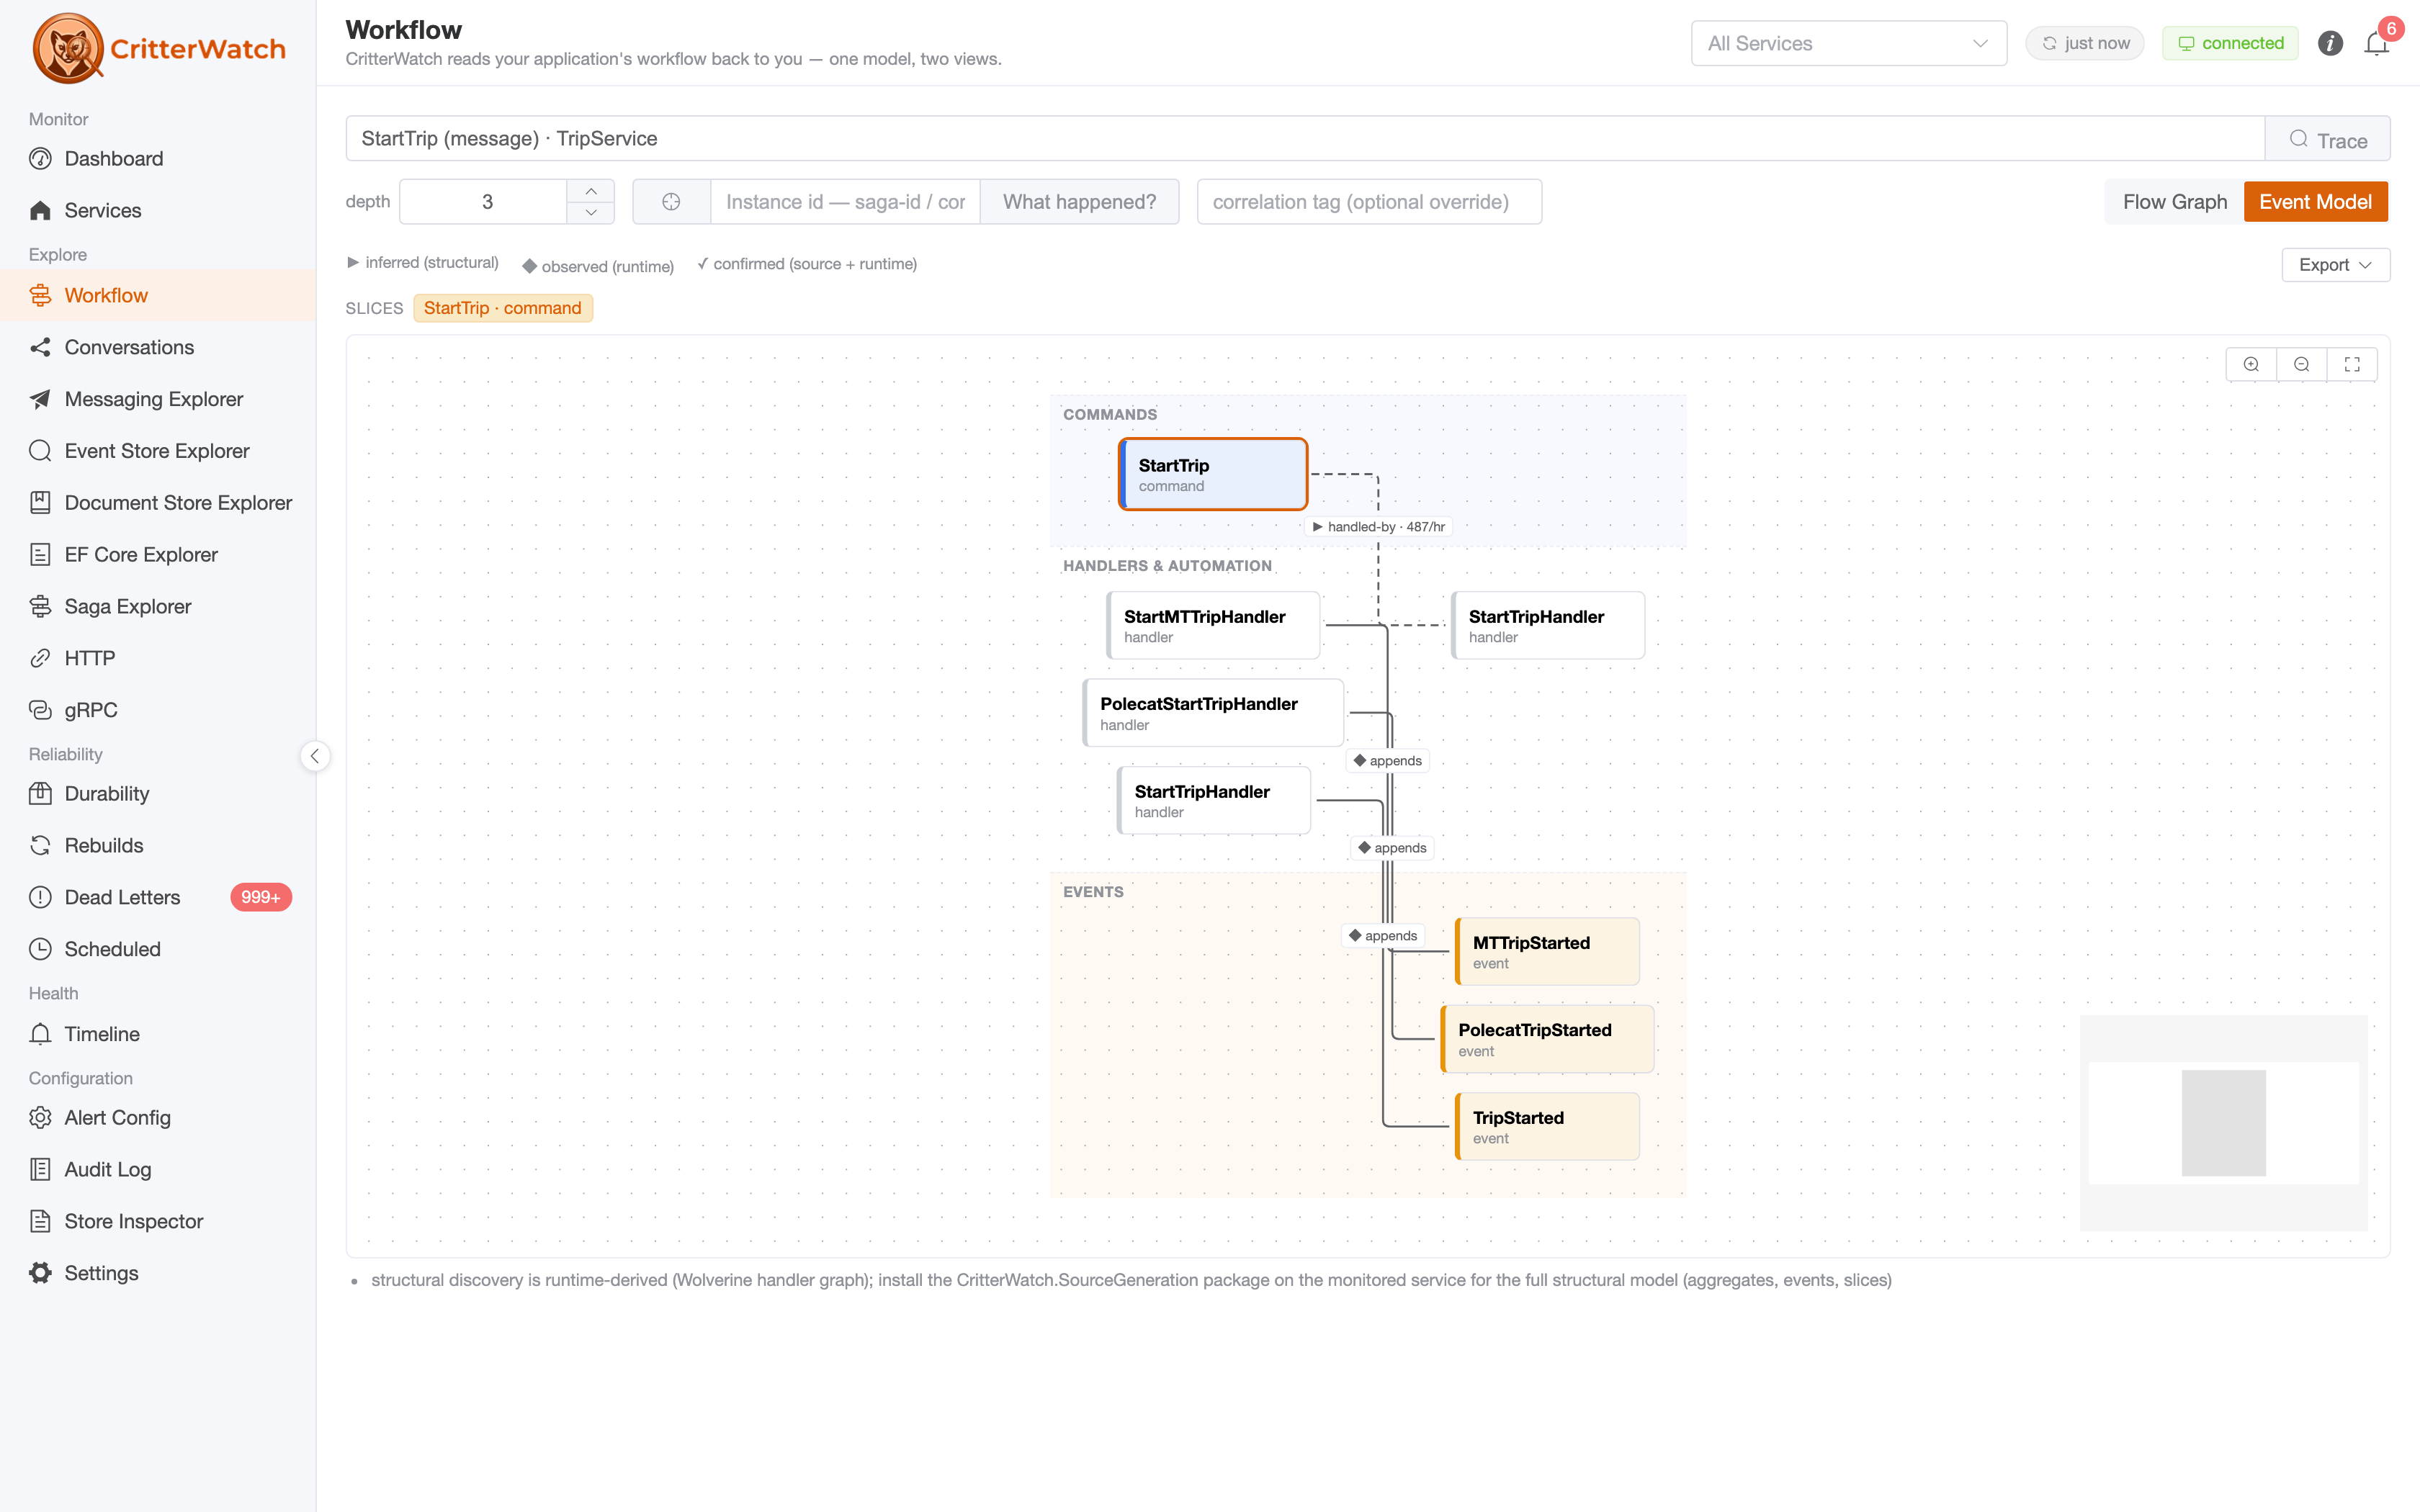This screenshot has width=2420, height=1512.
Task: Click the HTTP link icon
Action: pyautogui.click(x=40, y=658)
